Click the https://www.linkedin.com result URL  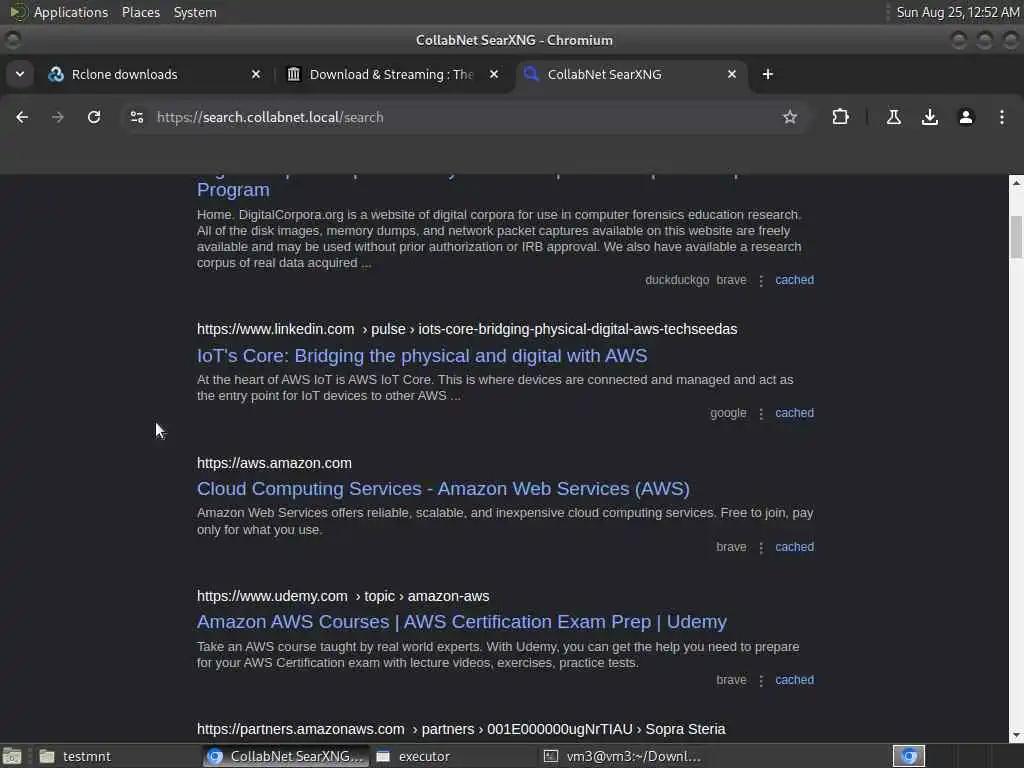[467, 329]
